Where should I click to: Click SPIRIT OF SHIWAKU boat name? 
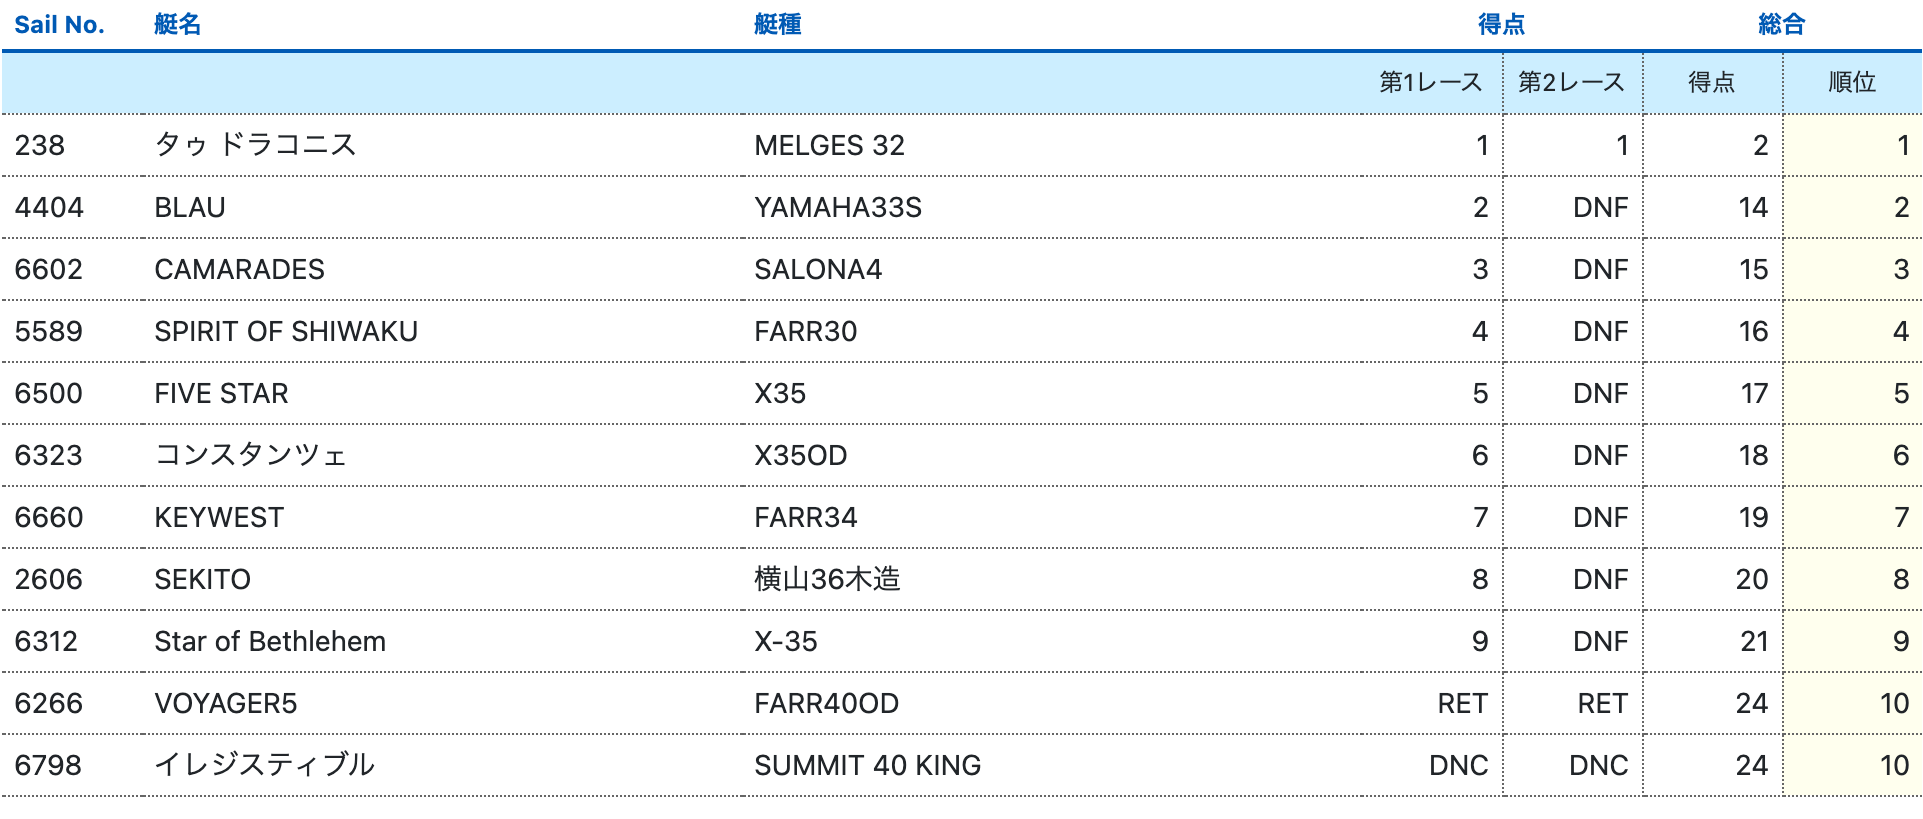(x=286, y=331)
